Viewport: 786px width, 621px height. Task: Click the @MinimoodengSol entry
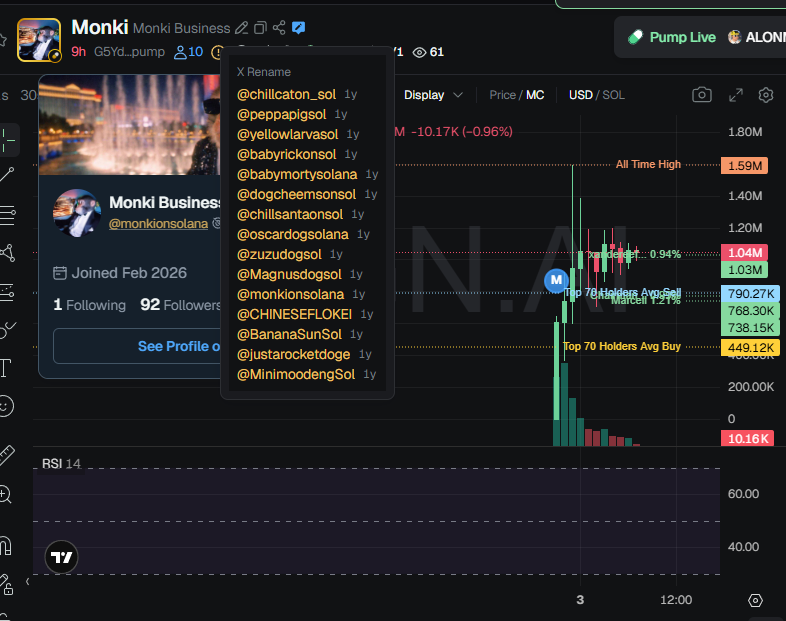tap(296, 374)
